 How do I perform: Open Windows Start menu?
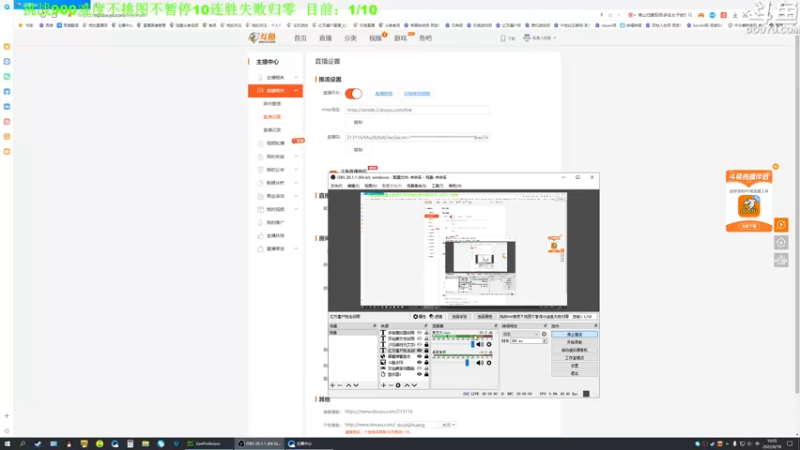7,444
